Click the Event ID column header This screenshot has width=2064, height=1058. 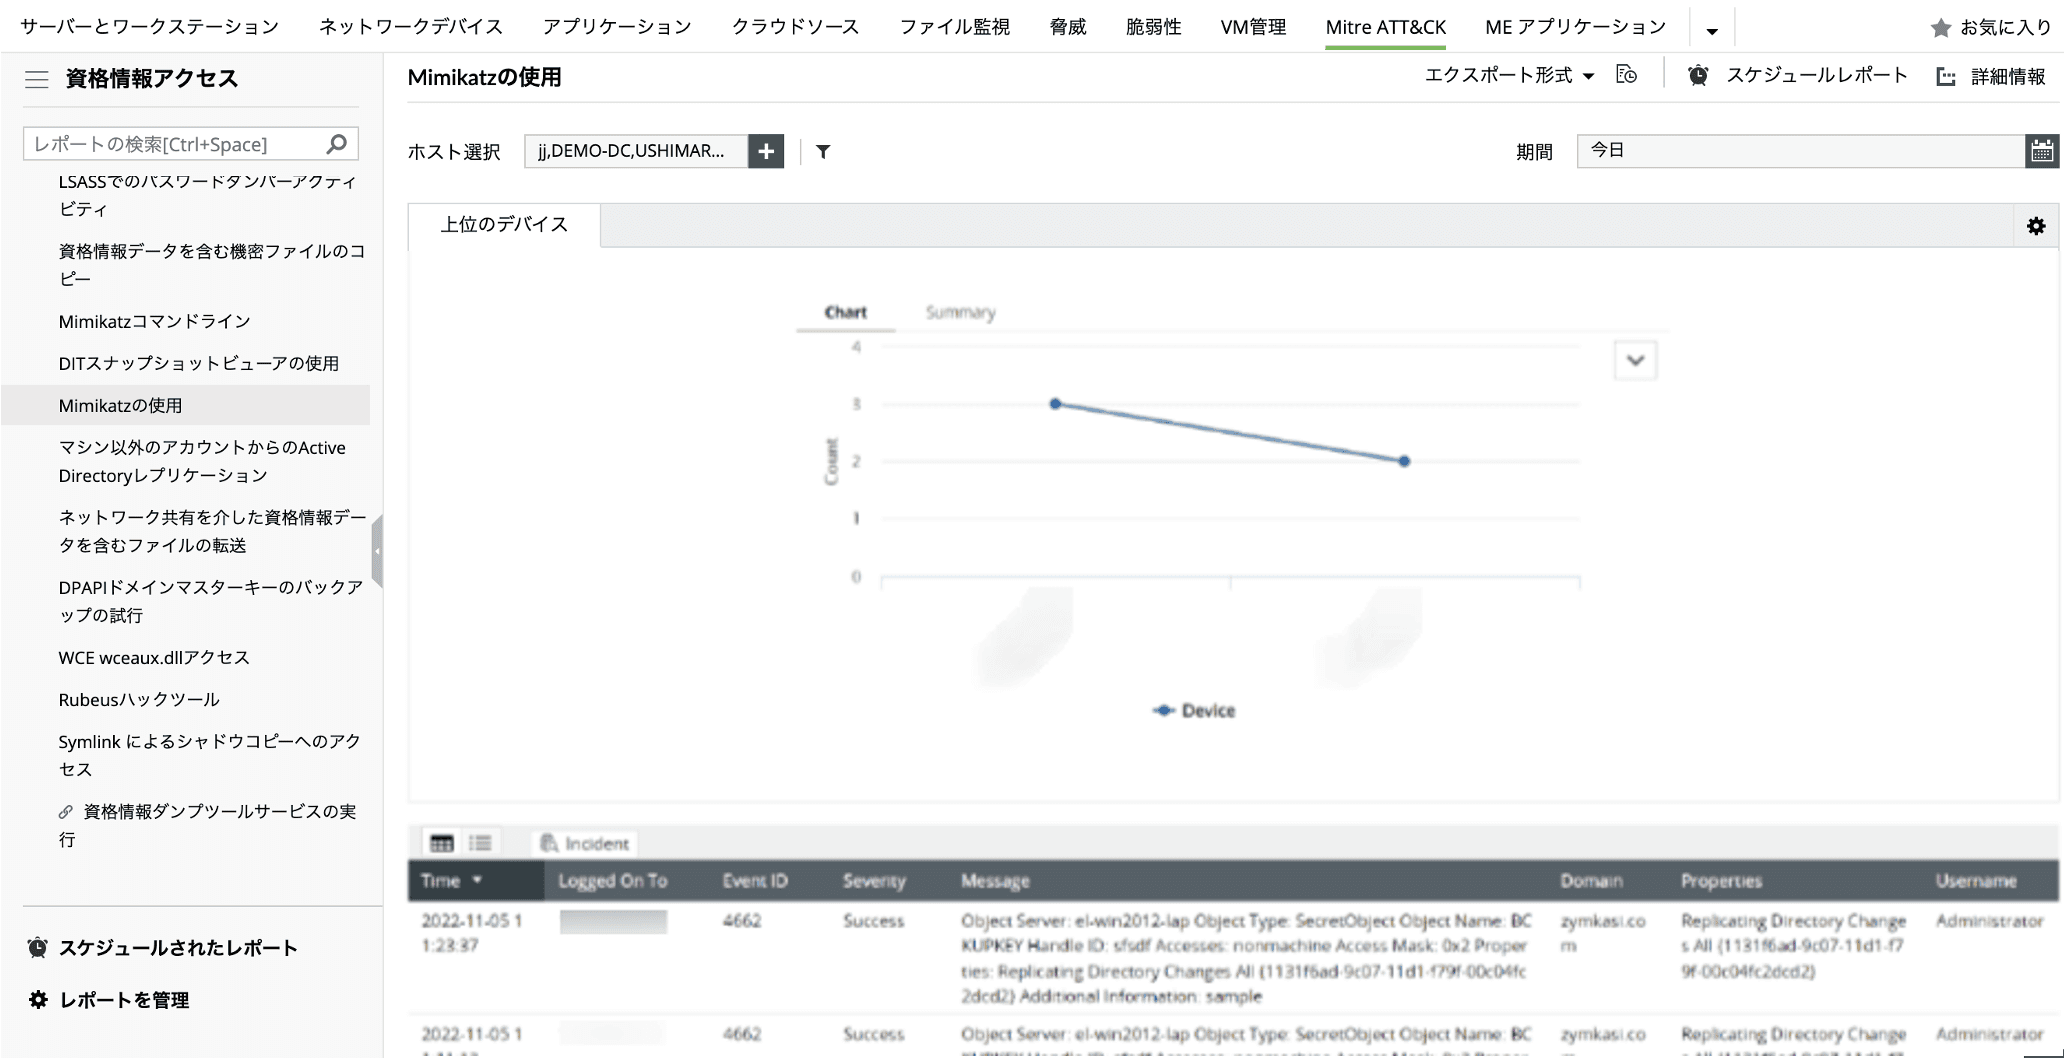[755, 881]
